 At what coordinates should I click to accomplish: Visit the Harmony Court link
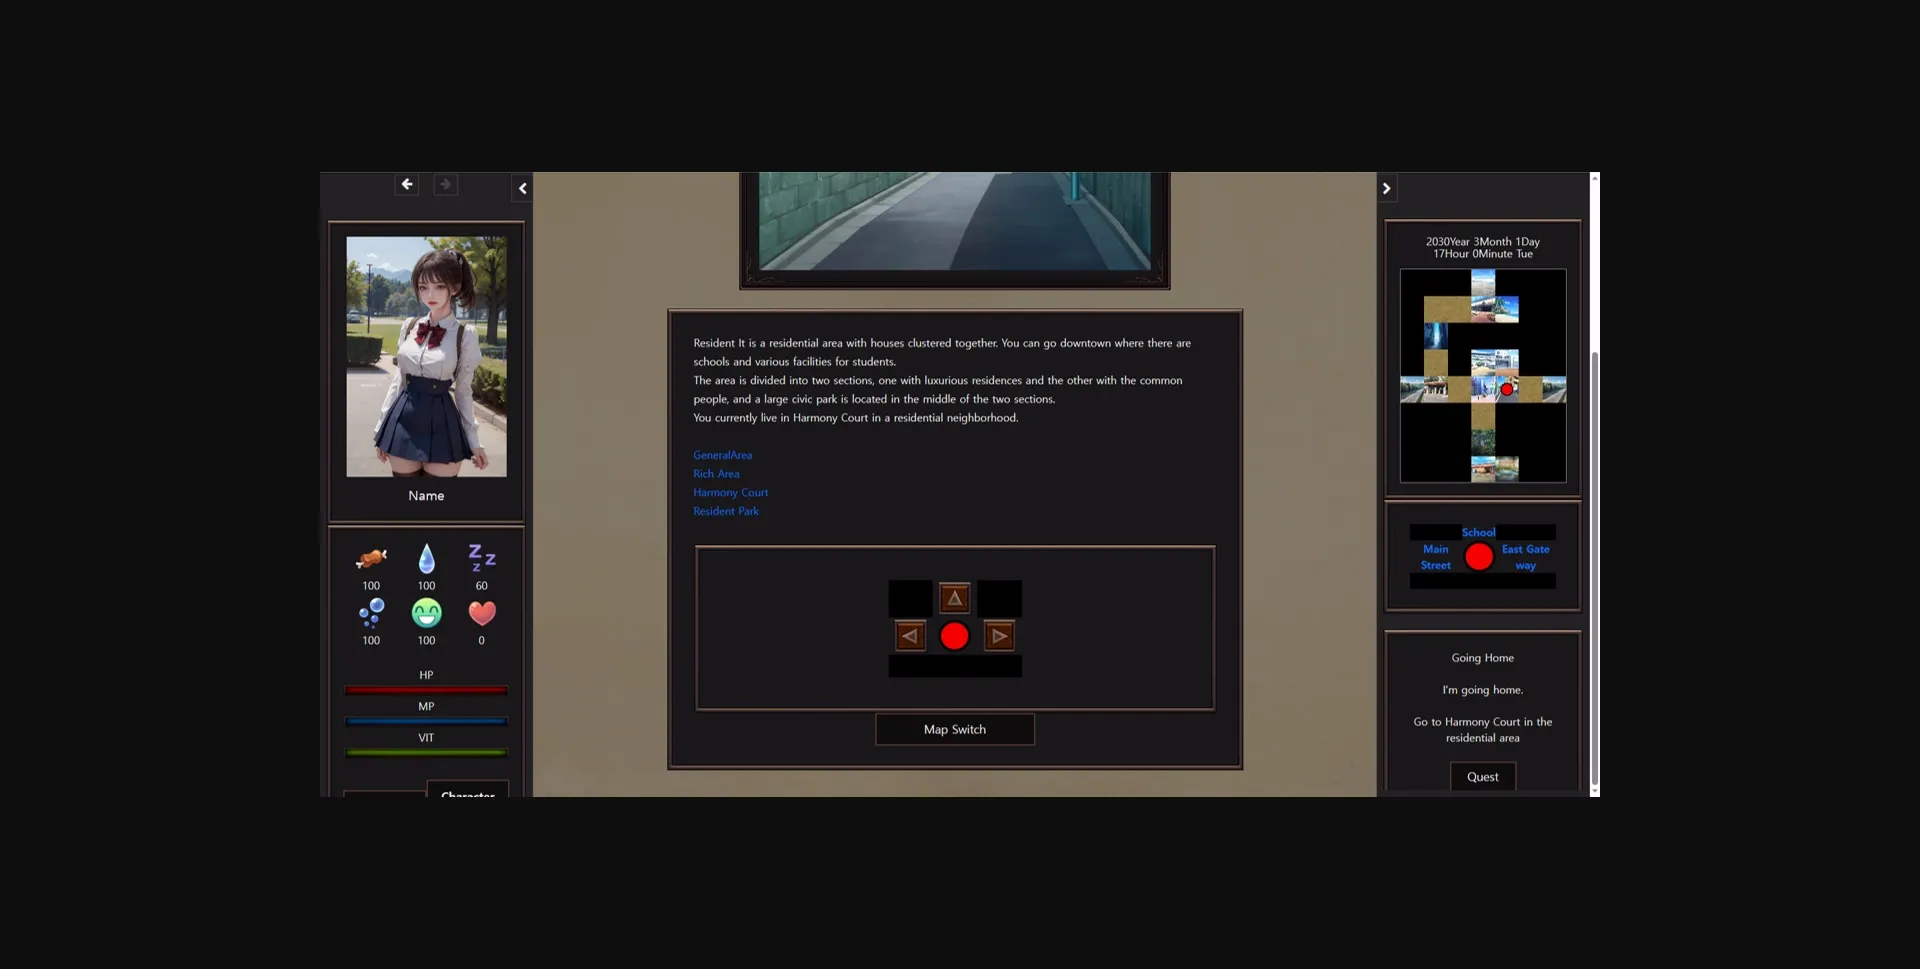pyautogui.click(x=730, y=492)
